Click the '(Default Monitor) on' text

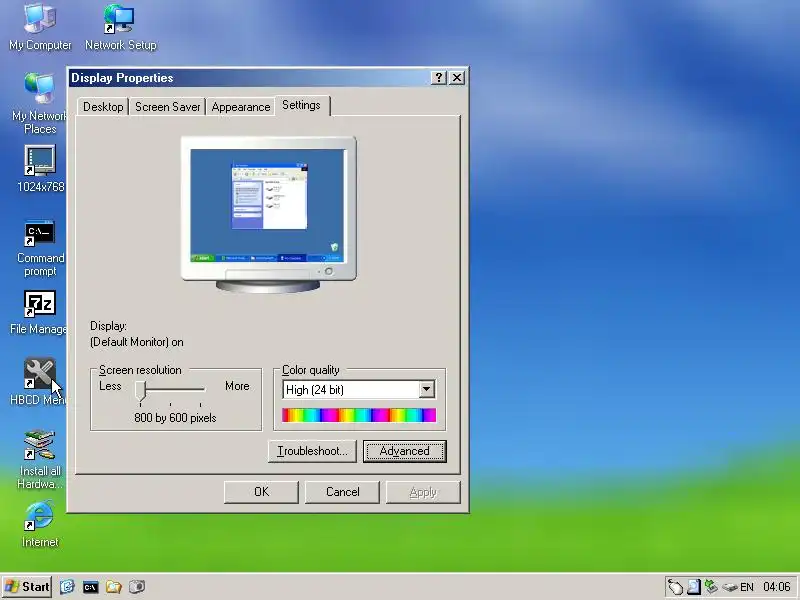coord(137,342)
